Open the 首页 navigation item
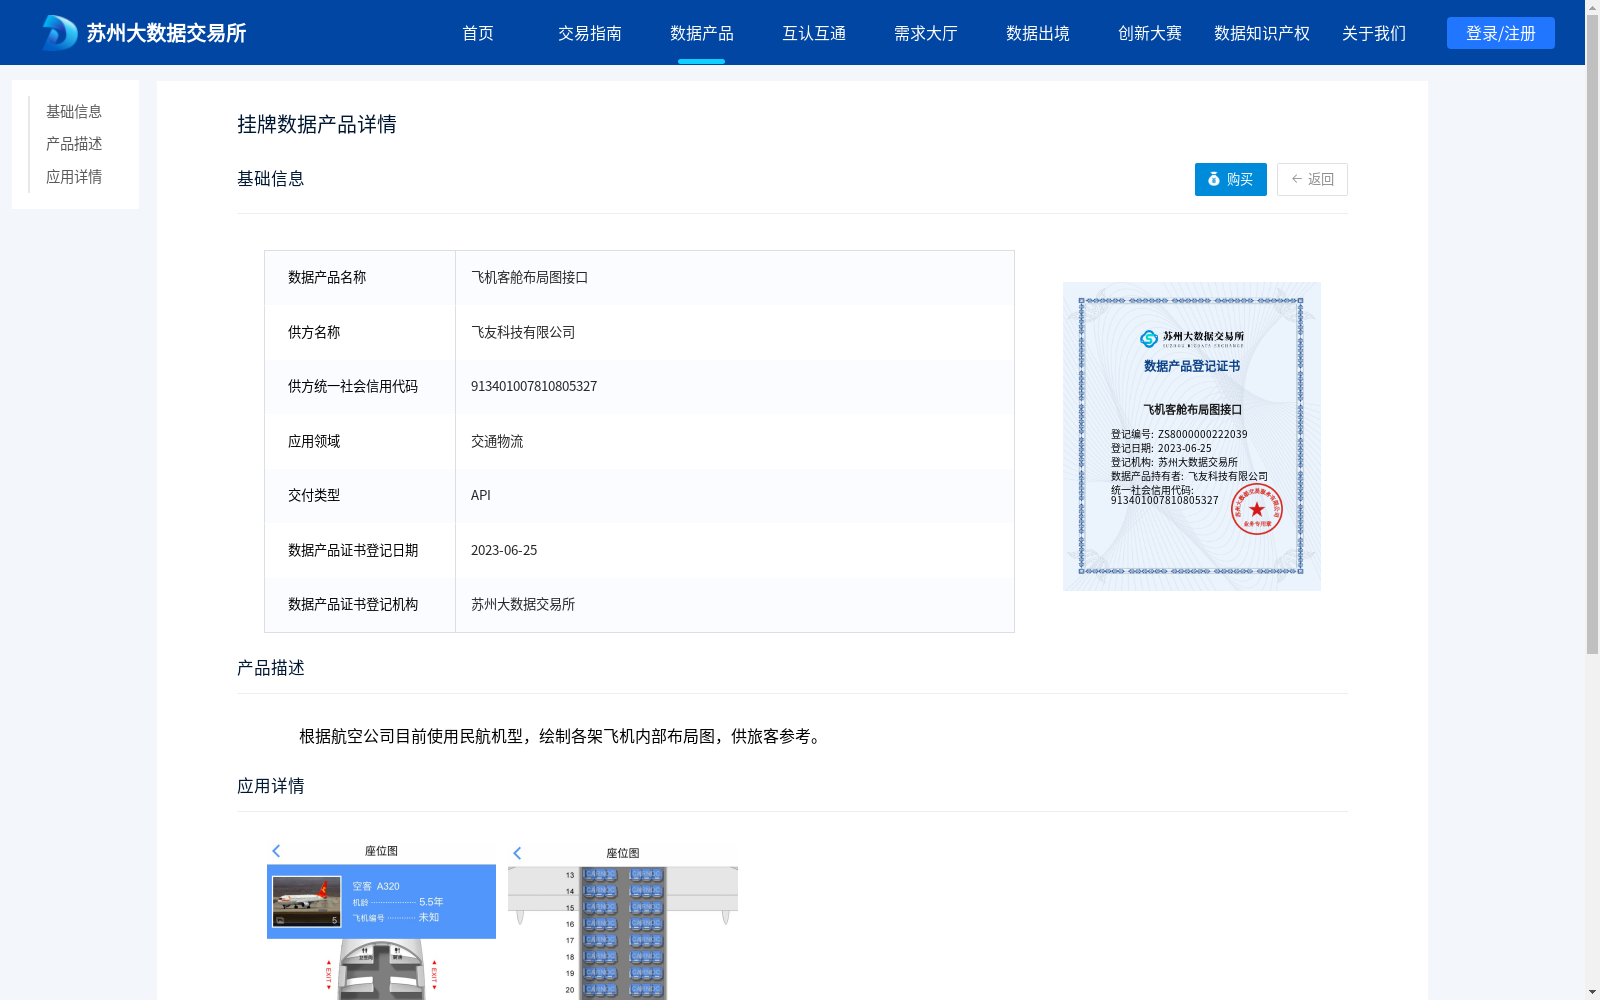1600x1000 pixels. [x=478, y=33]
